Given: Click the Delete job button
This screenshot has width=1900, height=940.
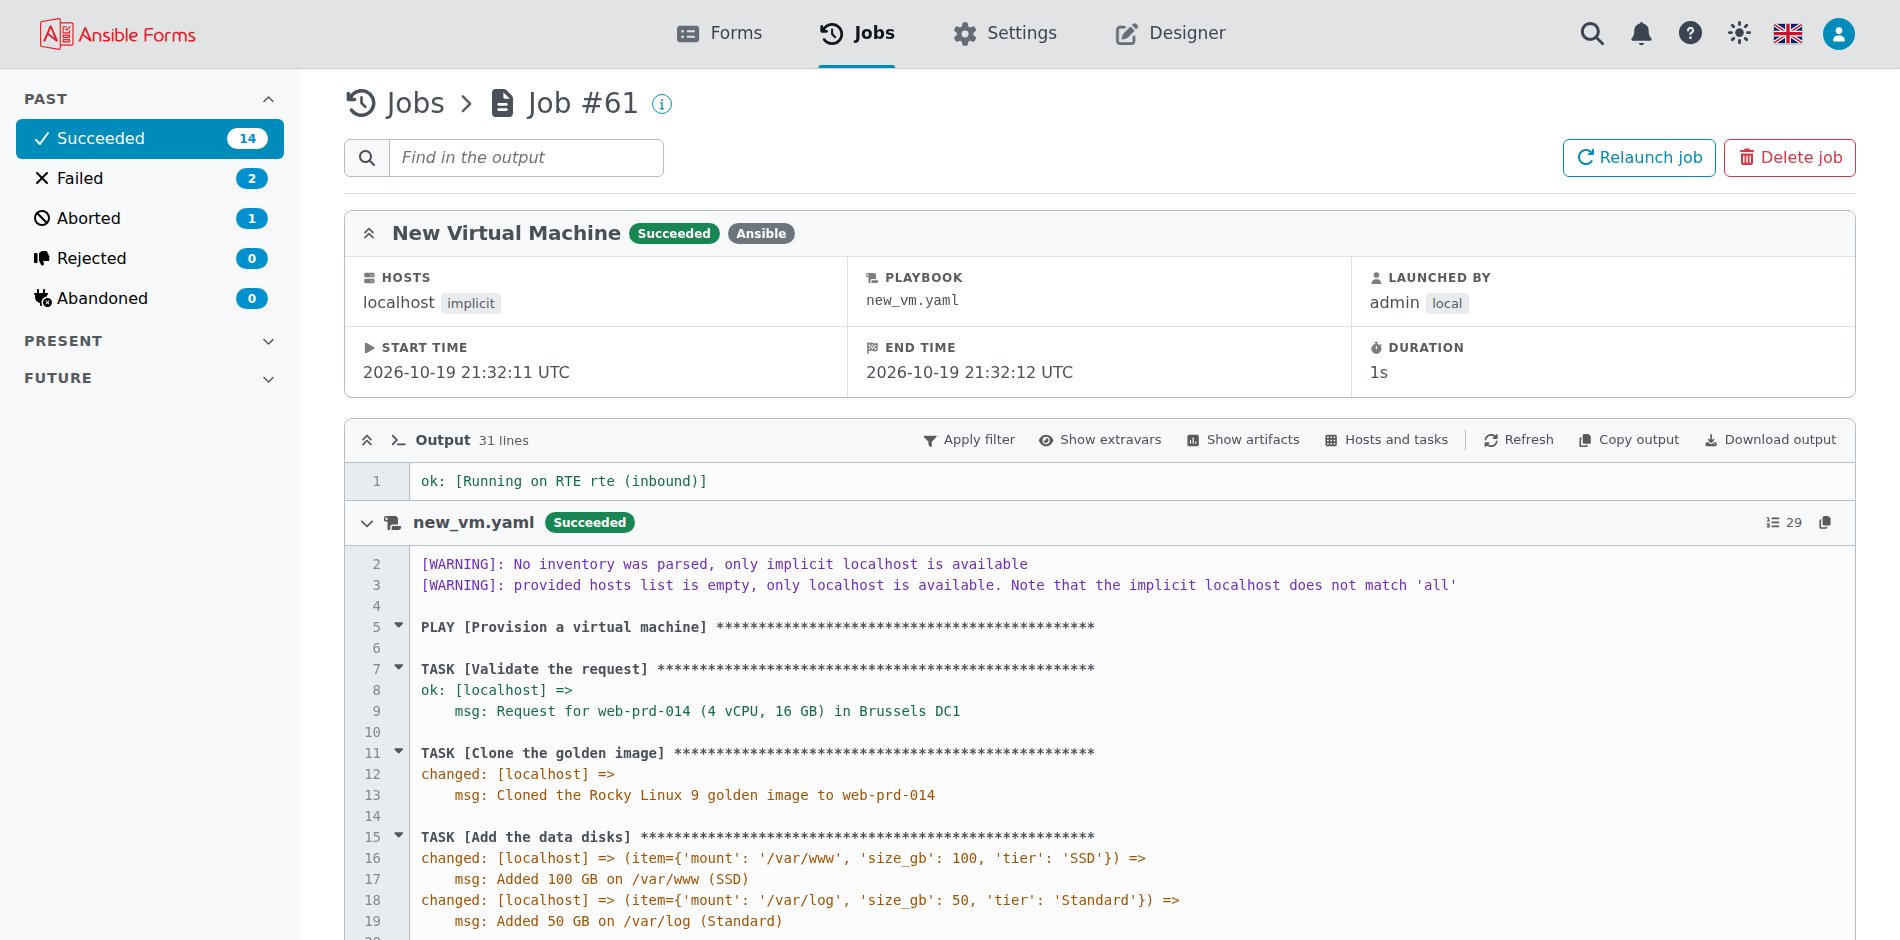Looking at the screenshot, I should pyautogui.click(x=1789, y=158).
